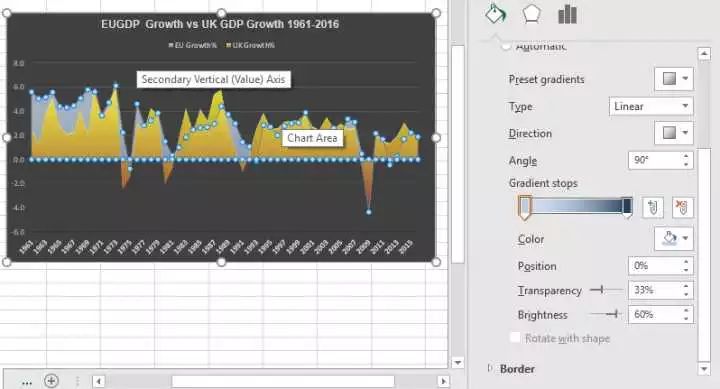Decrease the Position spinner value
Image resolution: width=720 pixels, height=389 pixels.
[686, 270]
